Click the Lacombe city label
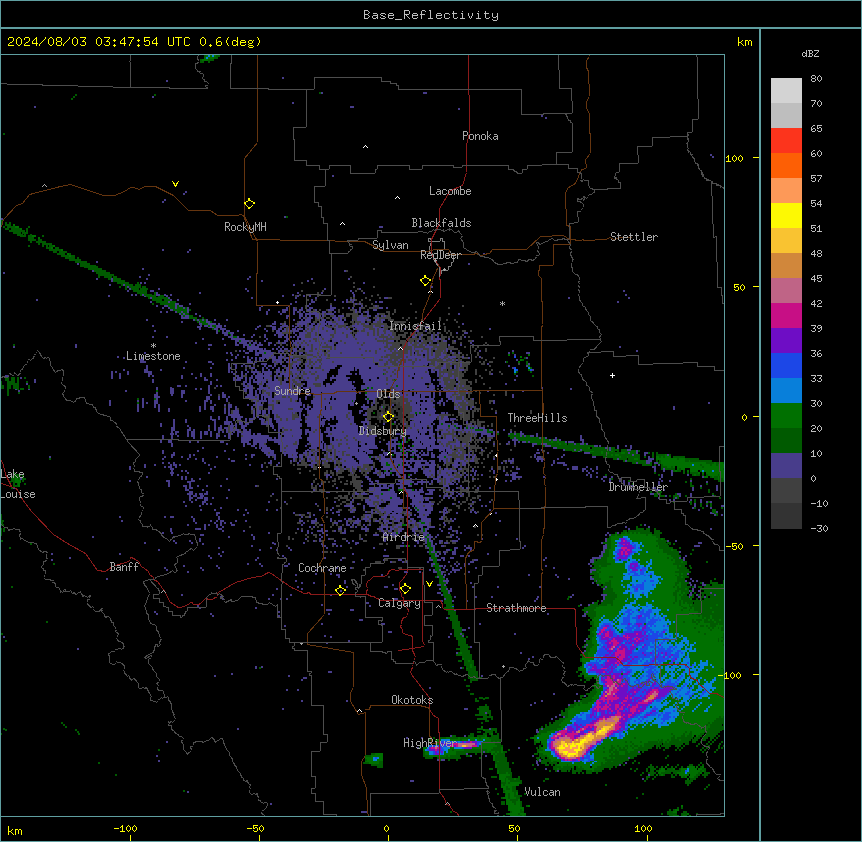 450,191
